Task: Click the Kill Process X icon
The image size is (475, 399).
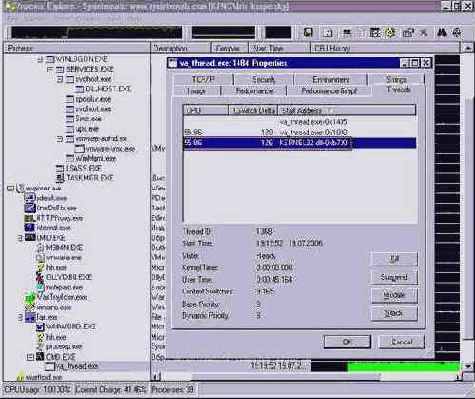Action: point(423,33)
